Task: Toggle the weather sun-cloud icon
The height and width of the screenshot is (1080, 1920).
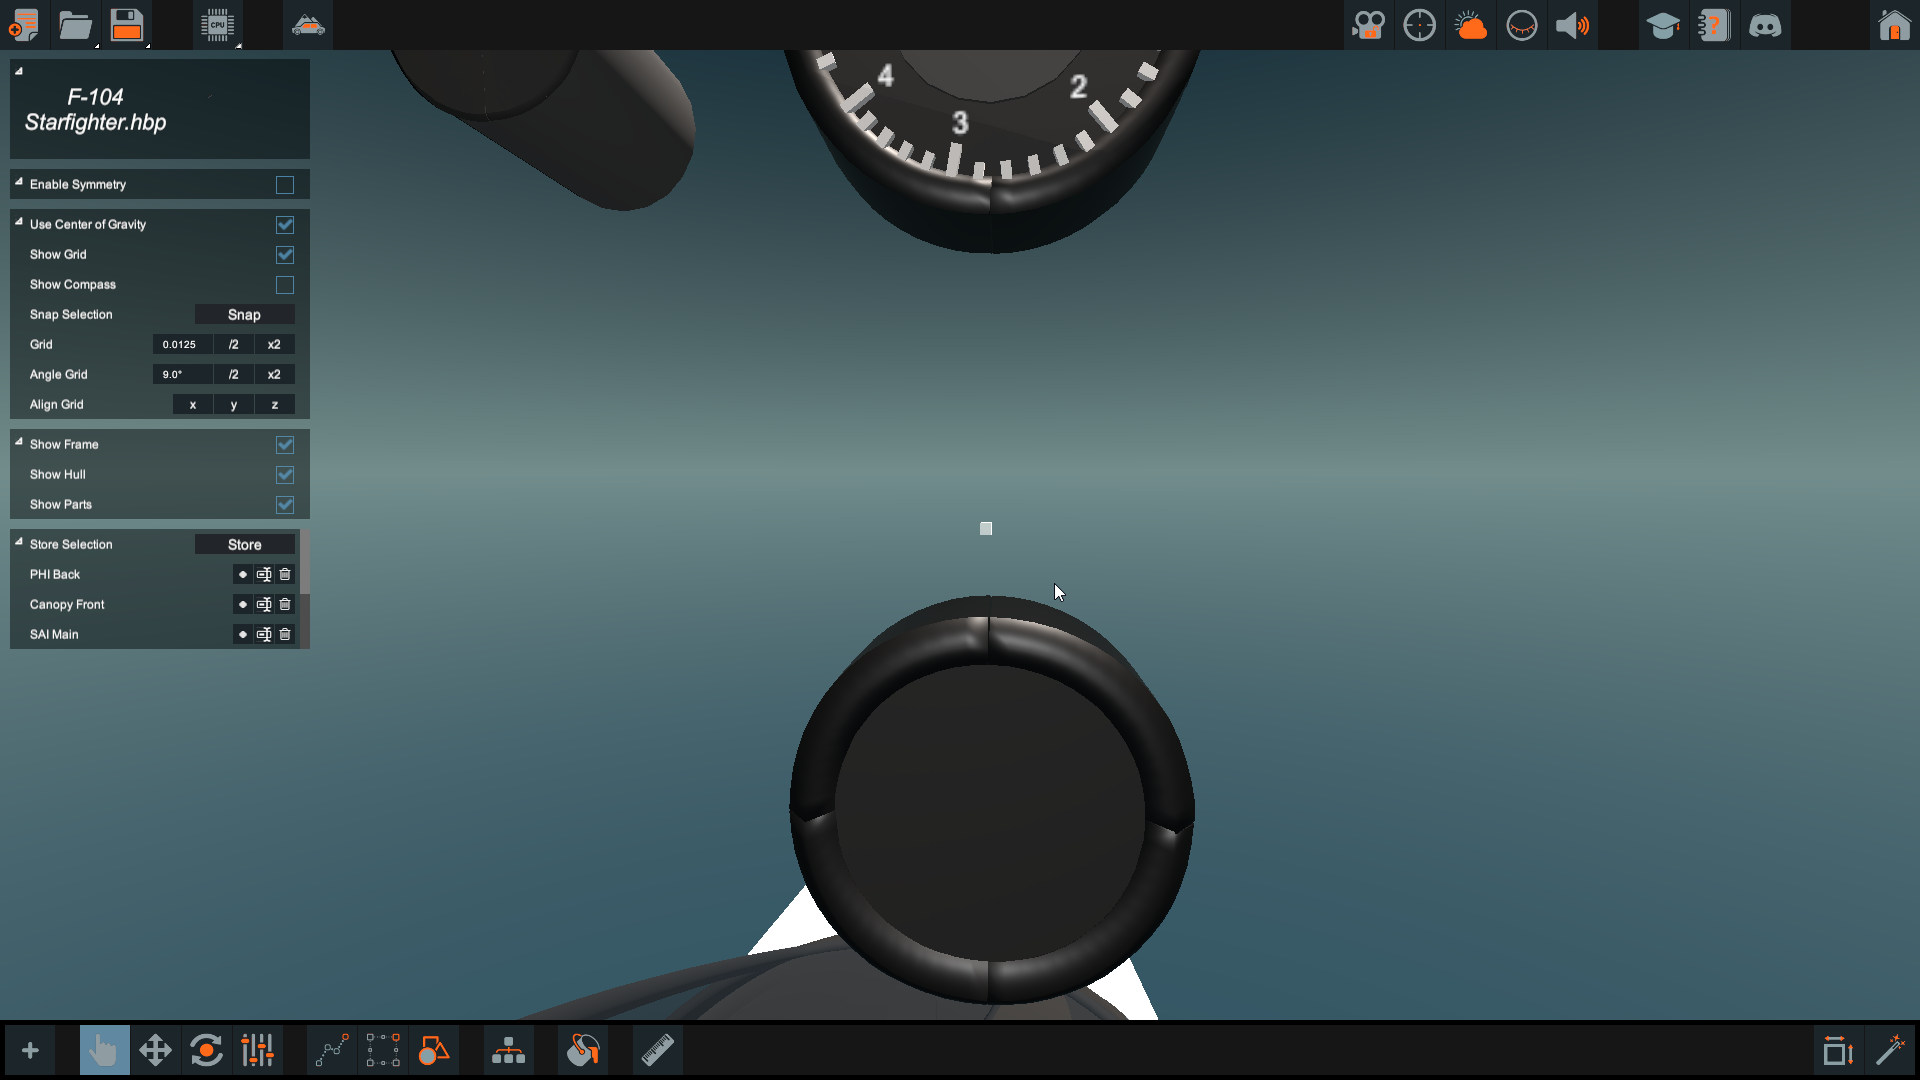Action: pos(1470,25)
